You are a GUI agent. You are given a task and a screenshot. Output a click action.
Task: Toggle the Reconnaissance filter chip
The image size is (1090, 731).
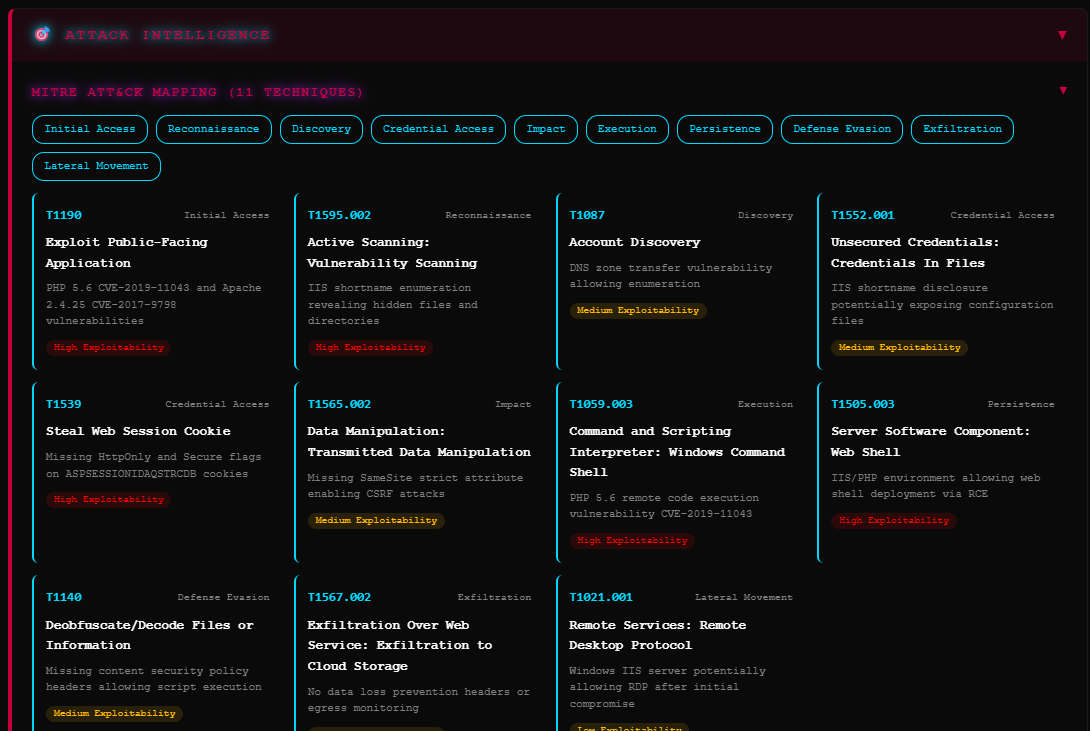(213, 129)
